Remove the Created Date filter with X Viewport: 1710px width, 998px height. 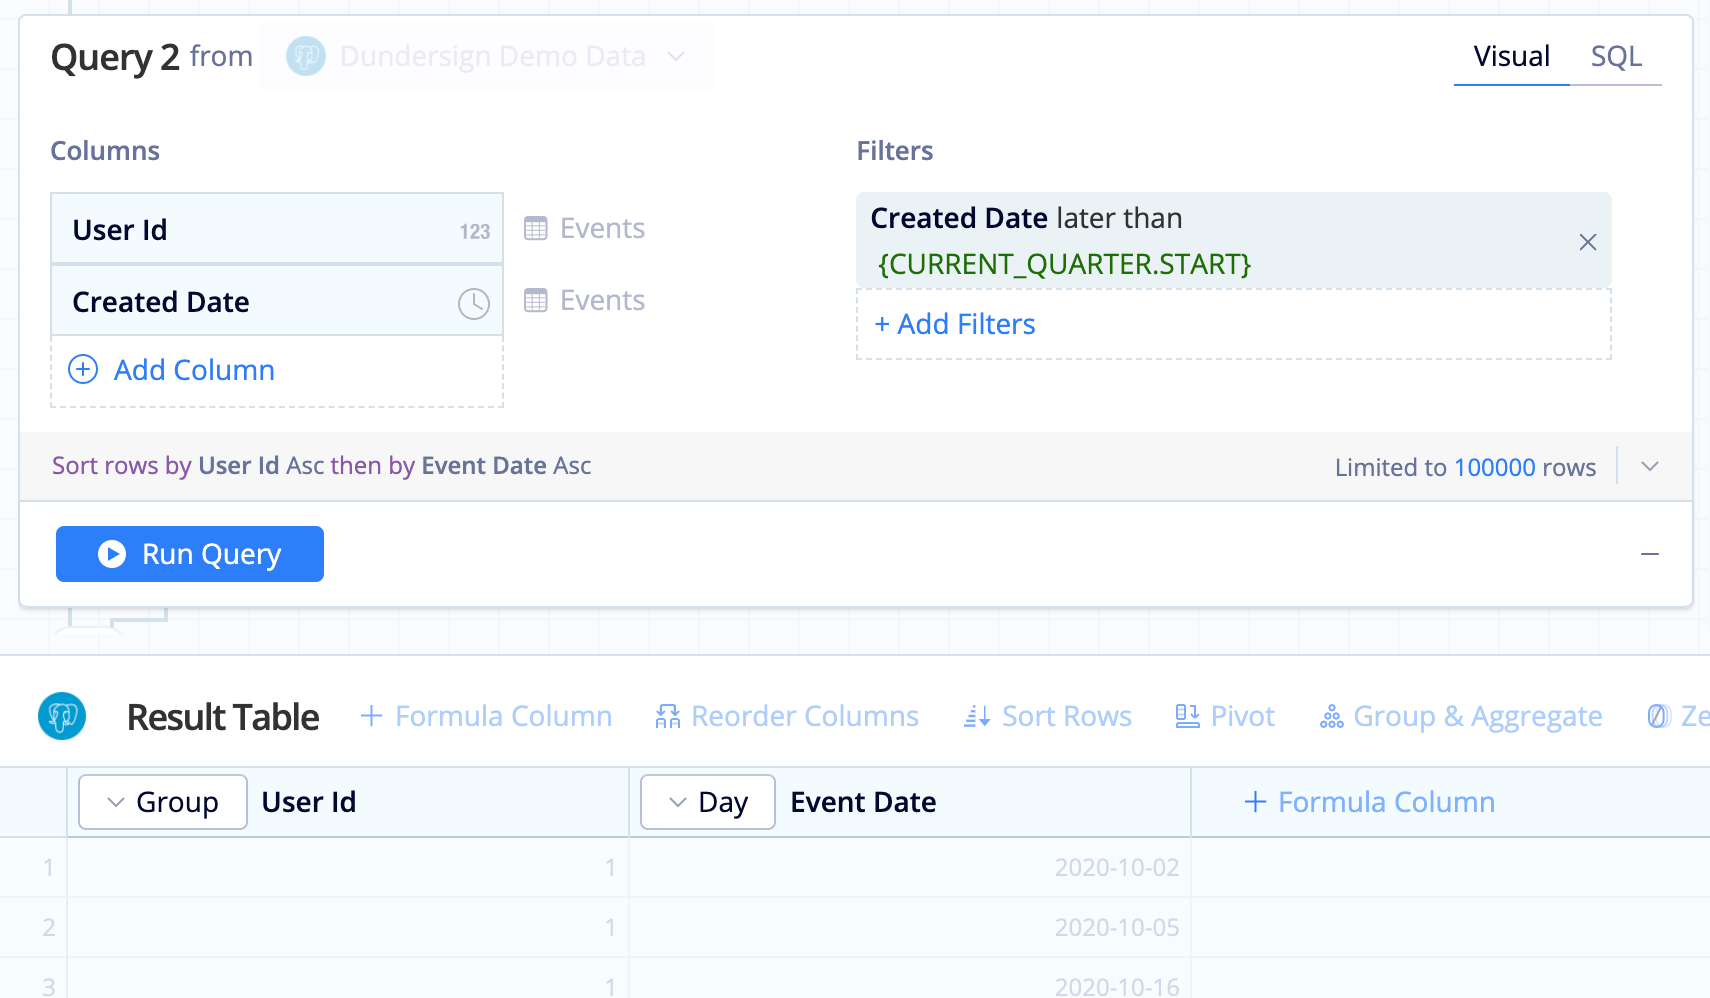tap(1587, 242)
